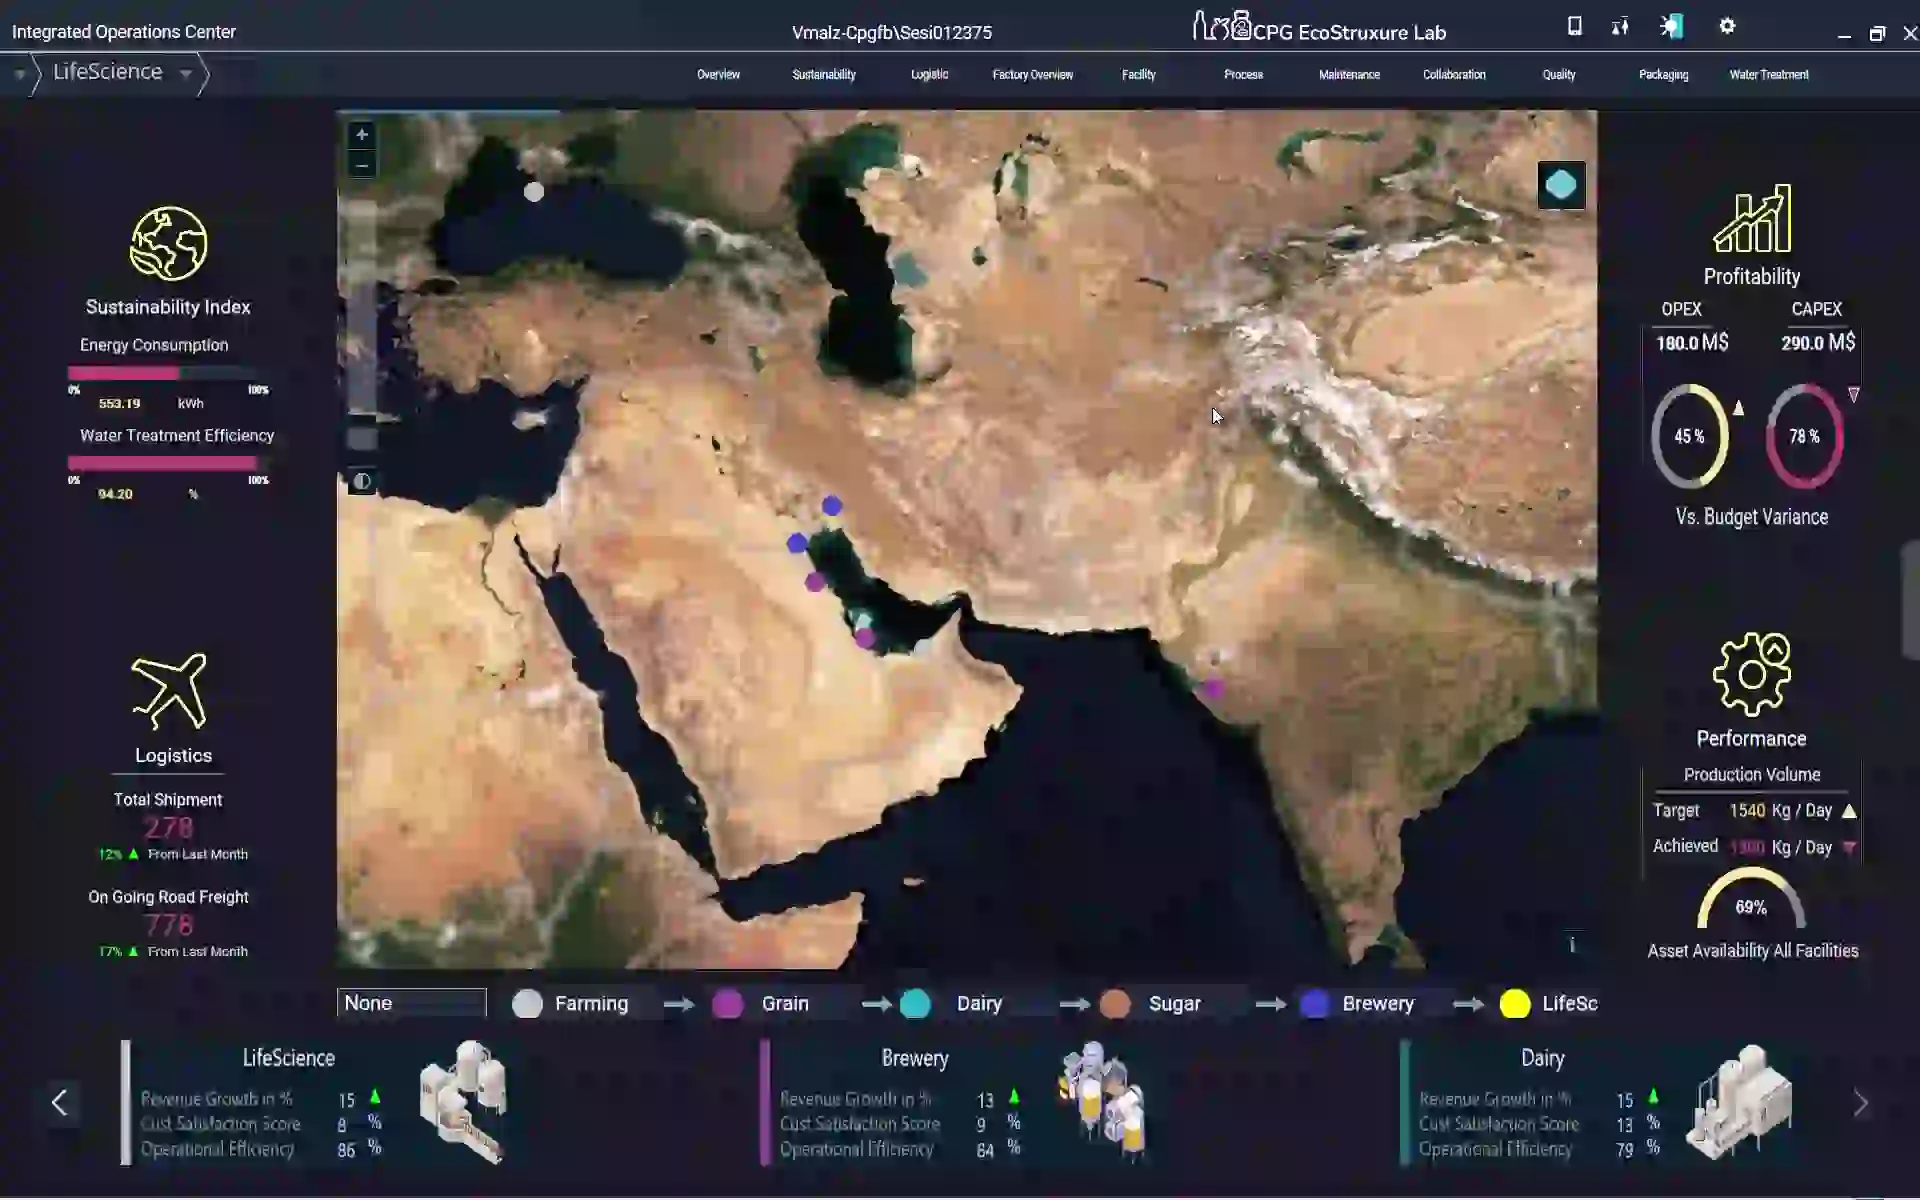Show previous facility cards with left chevron
This screenshot has height=1200, width=1920.
point(60,1103)
